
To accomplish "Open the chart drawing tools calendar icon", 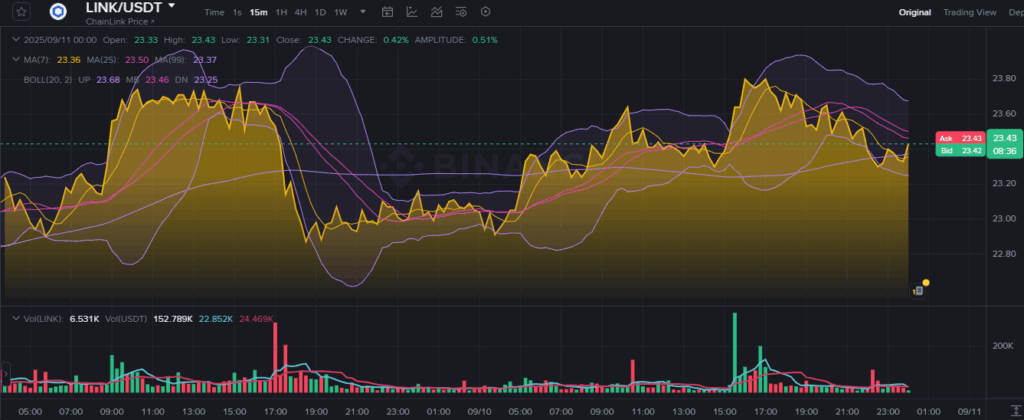I will point(388,12).
